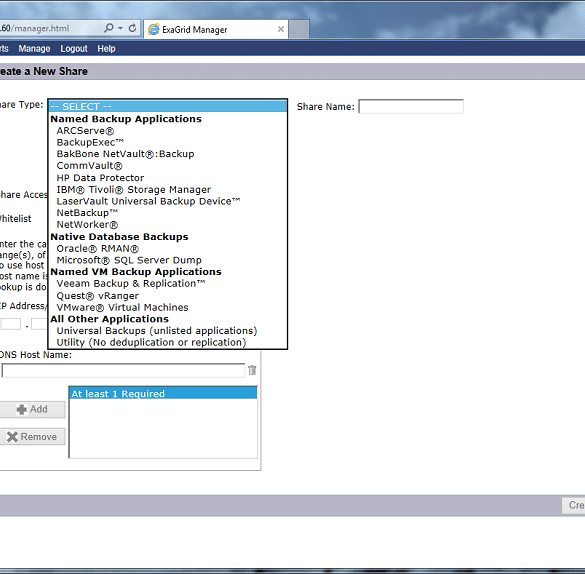The height and width of the screenshot is (574, 585).
Task: Select Quest vRanger option
Action: tap(168, 296)
